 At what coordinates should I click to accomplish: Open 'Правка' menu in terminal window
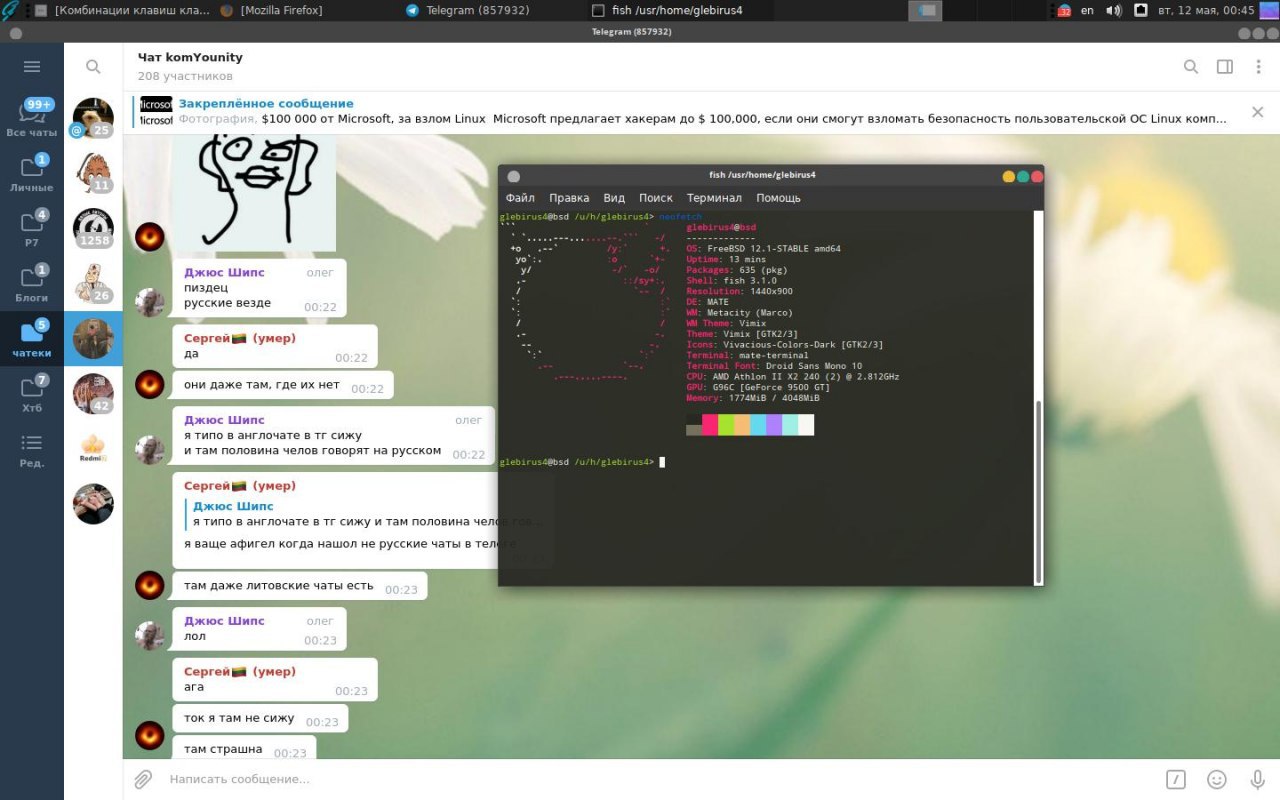coord(569,198)
